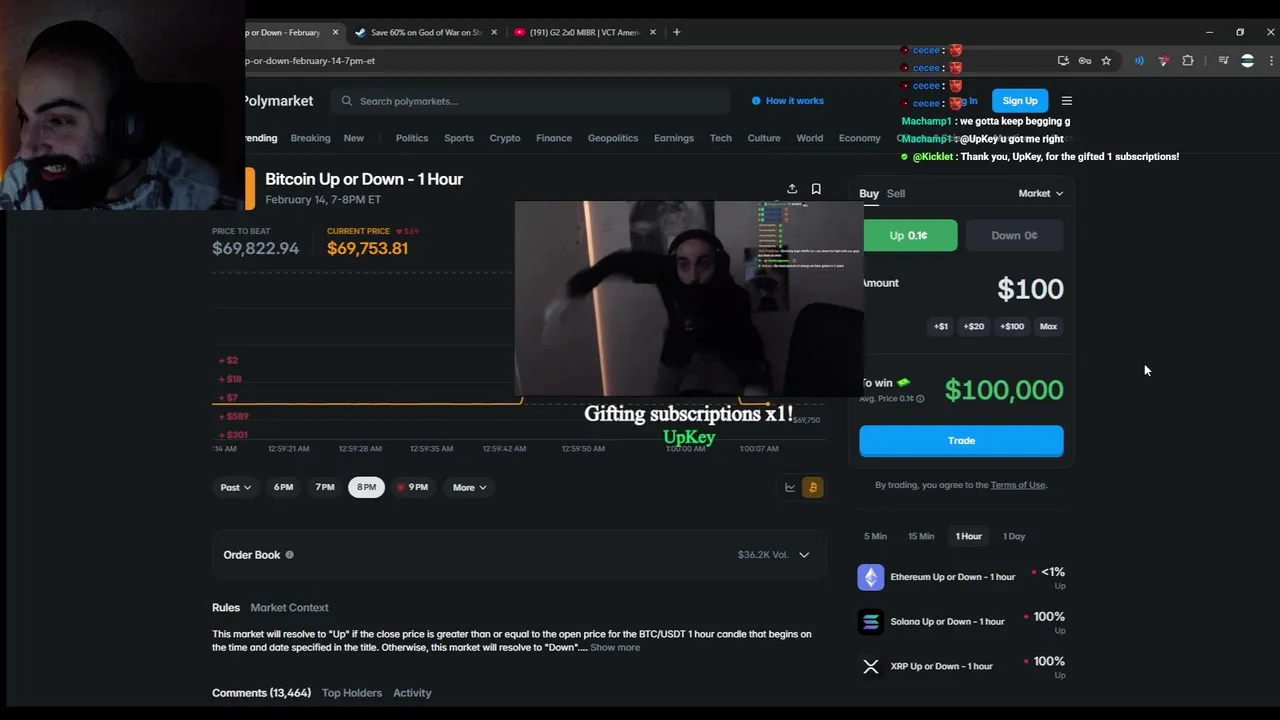This screenshot has width=1280, height=720.
Task: Switch chart to line view icon
Action: click(790, 487)
